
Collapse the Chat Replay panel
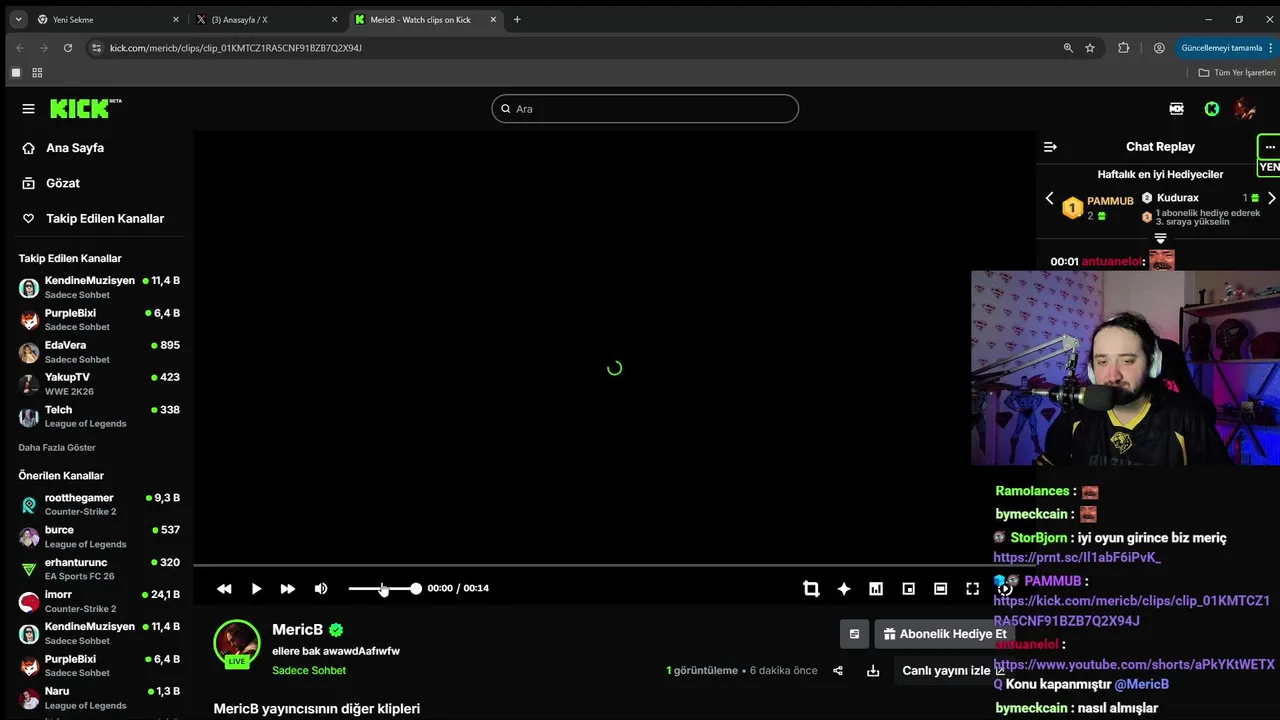1050,147
